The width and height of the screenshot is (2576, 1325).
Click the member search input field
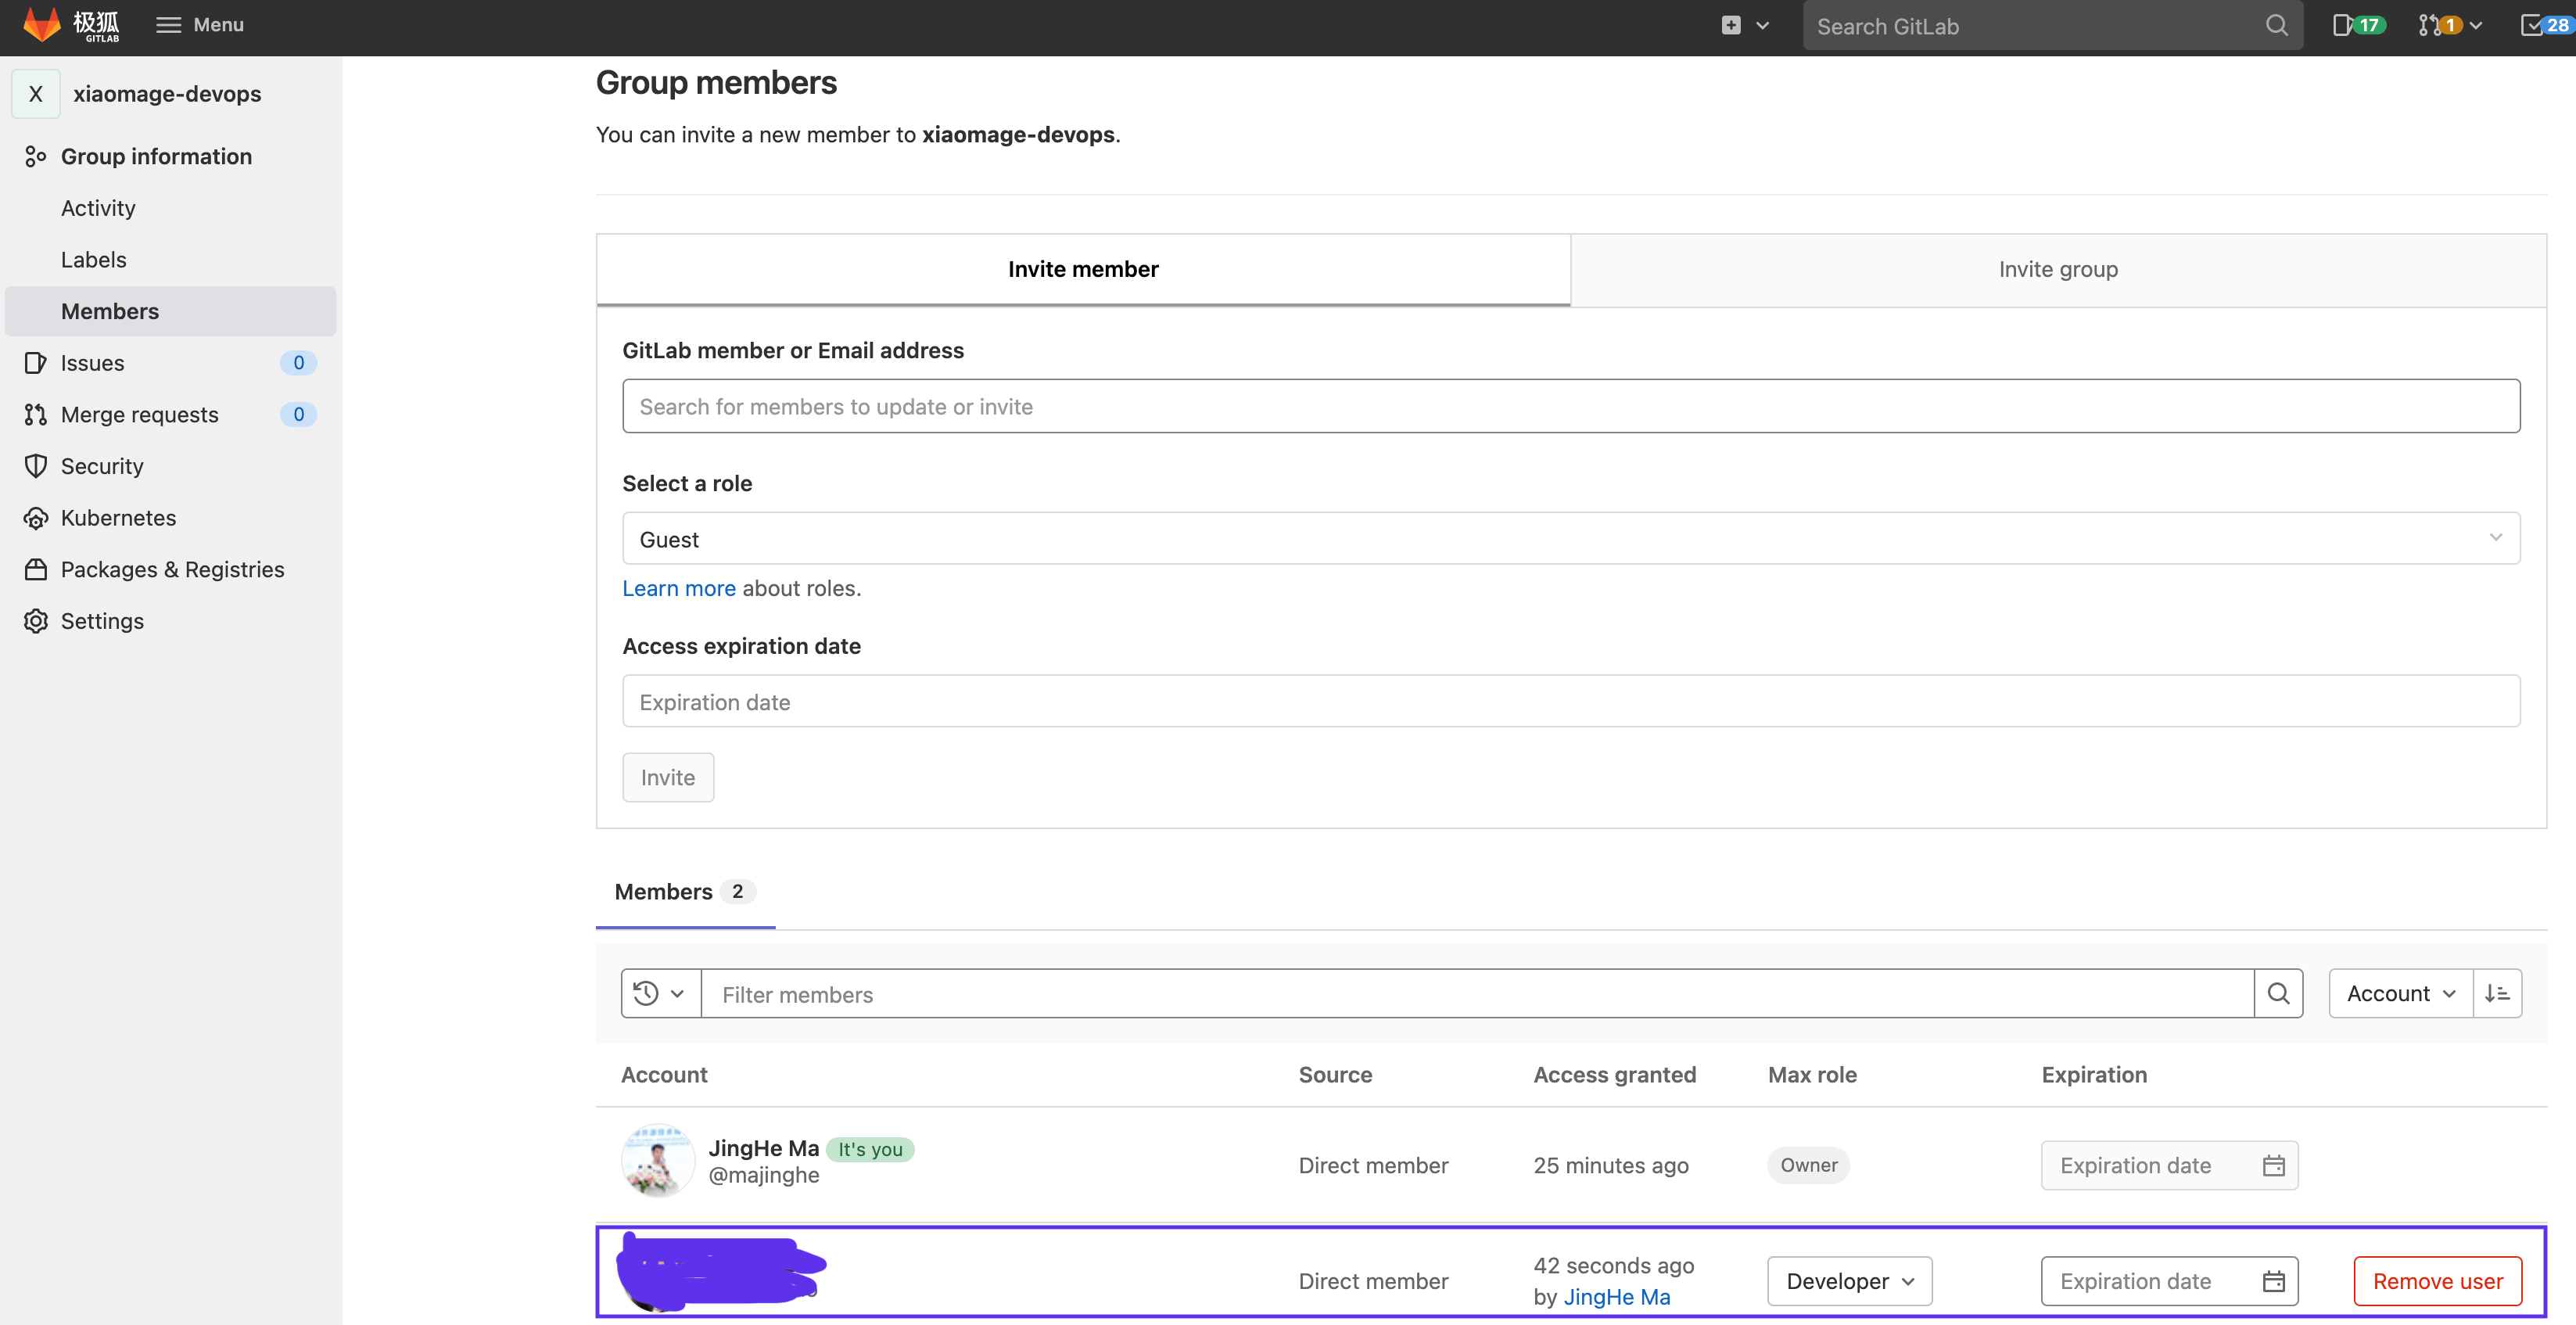[x=1570, y=406]
